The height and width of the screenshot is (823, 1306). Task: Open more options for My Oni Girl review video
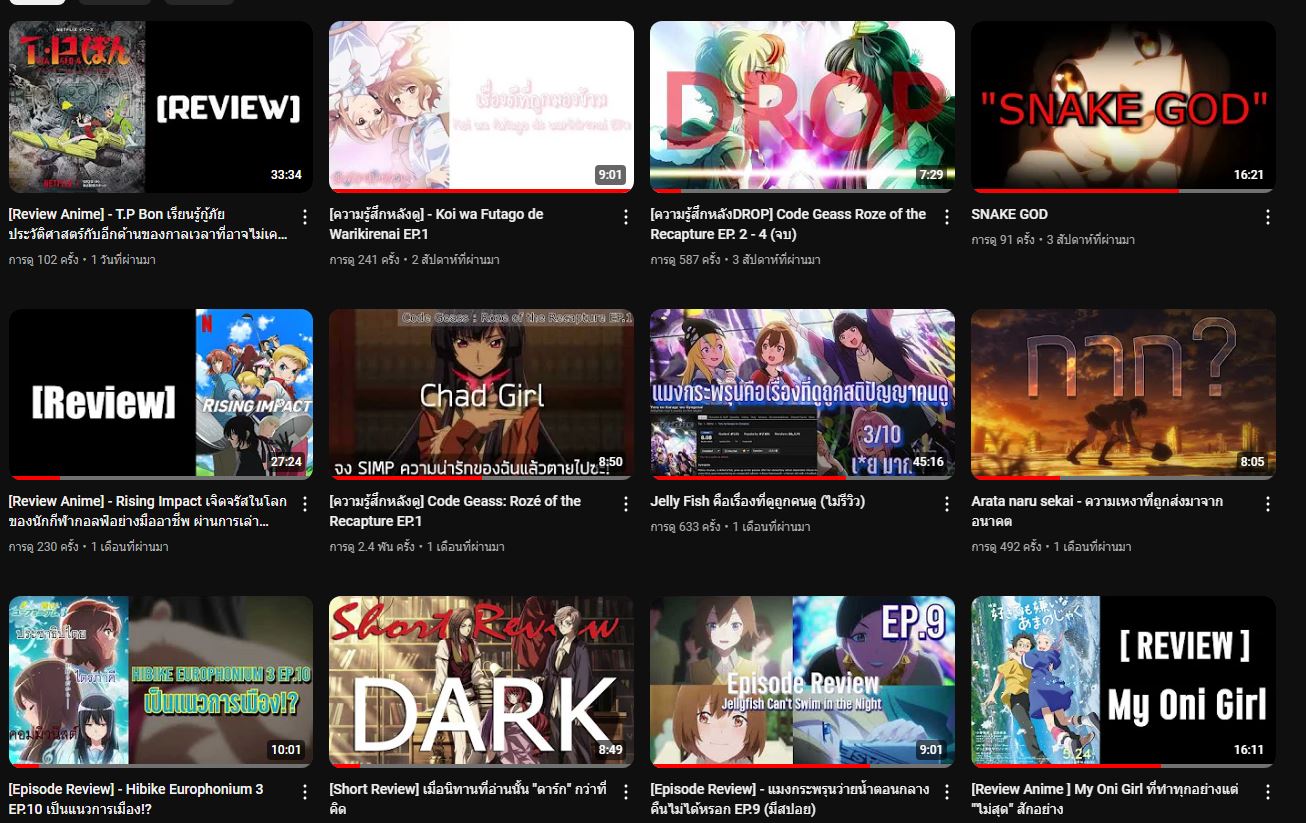coord(1268,792)
